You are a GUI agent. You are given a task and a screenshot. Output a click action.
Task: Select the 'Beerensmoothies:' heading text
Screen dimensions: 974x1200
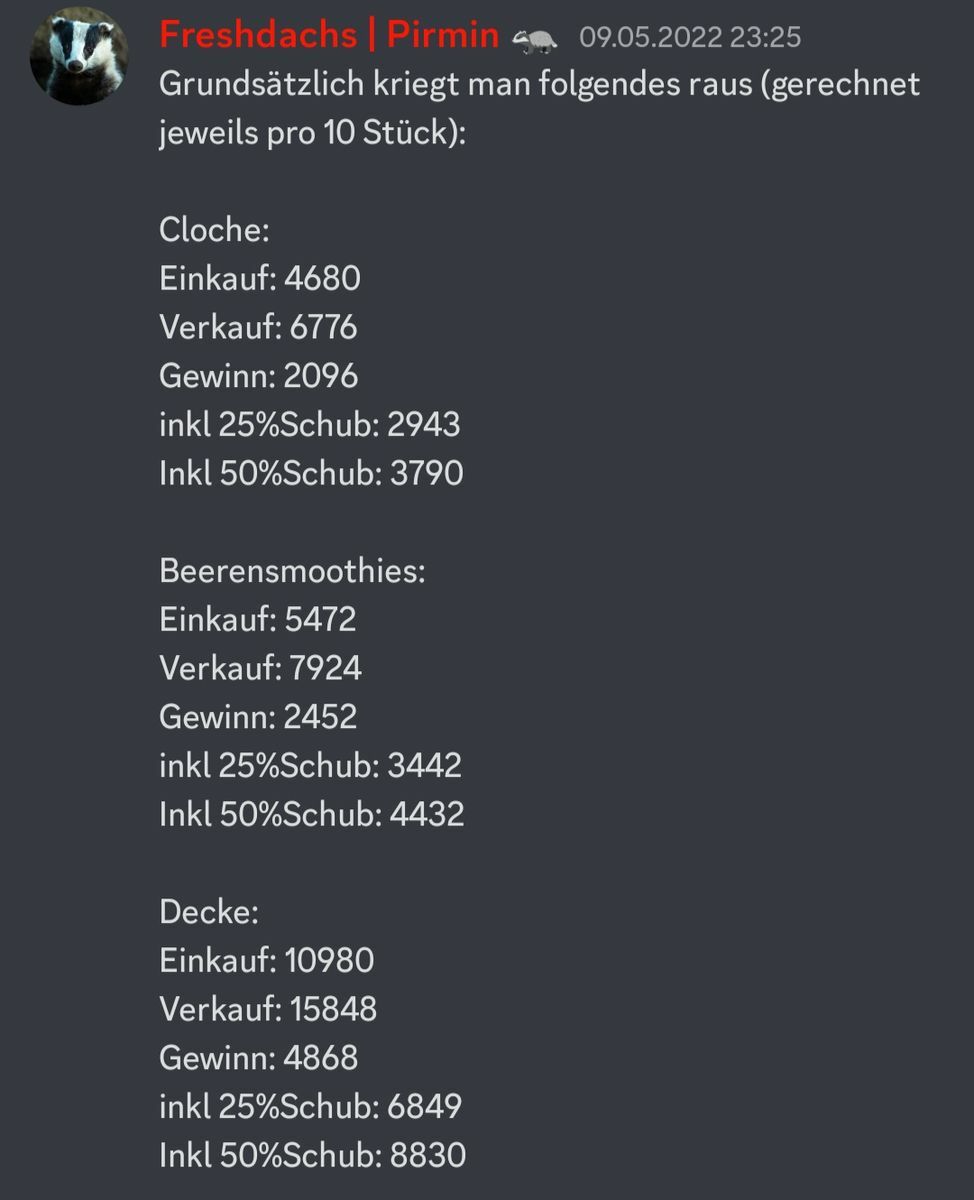(292, 571)
